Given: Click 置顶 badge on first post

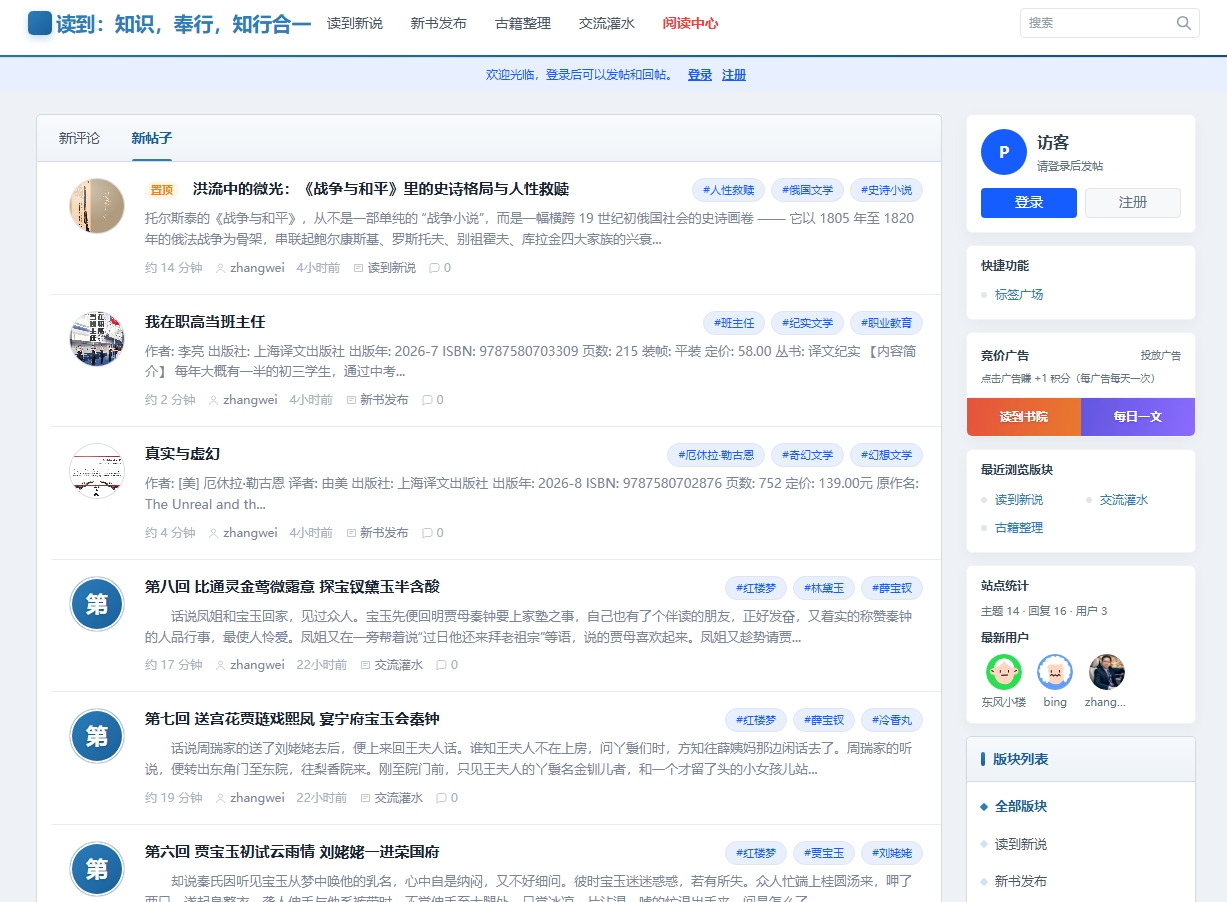Looking at the screenshot, I should click(162, 190).
